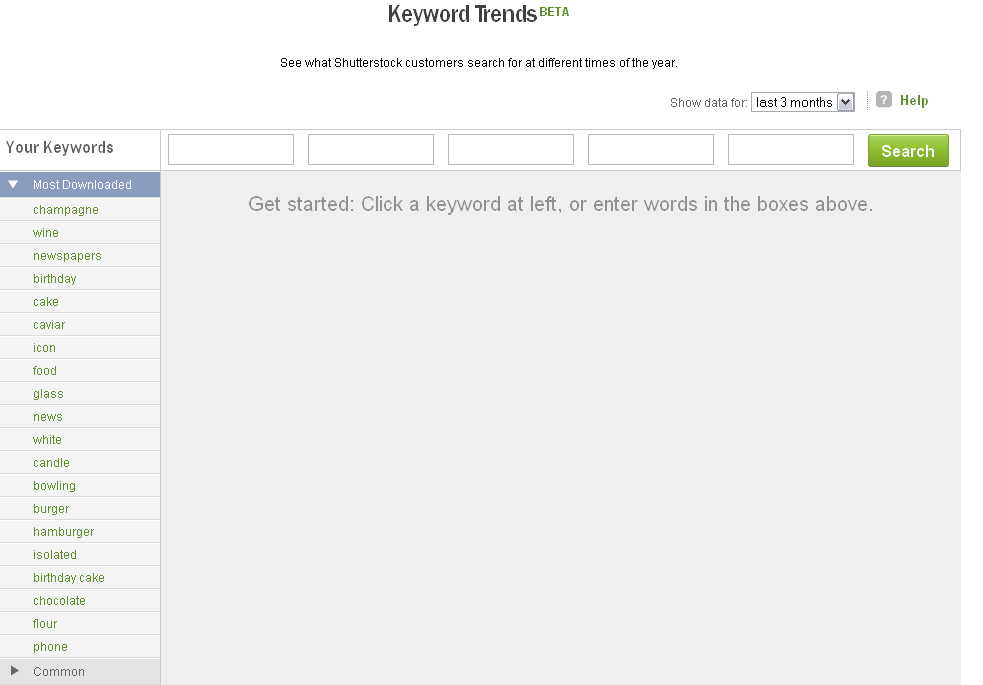This screenshot has height=685, width=983.
Task: Pick the 'food' keyword
Action: pos(45,371)
